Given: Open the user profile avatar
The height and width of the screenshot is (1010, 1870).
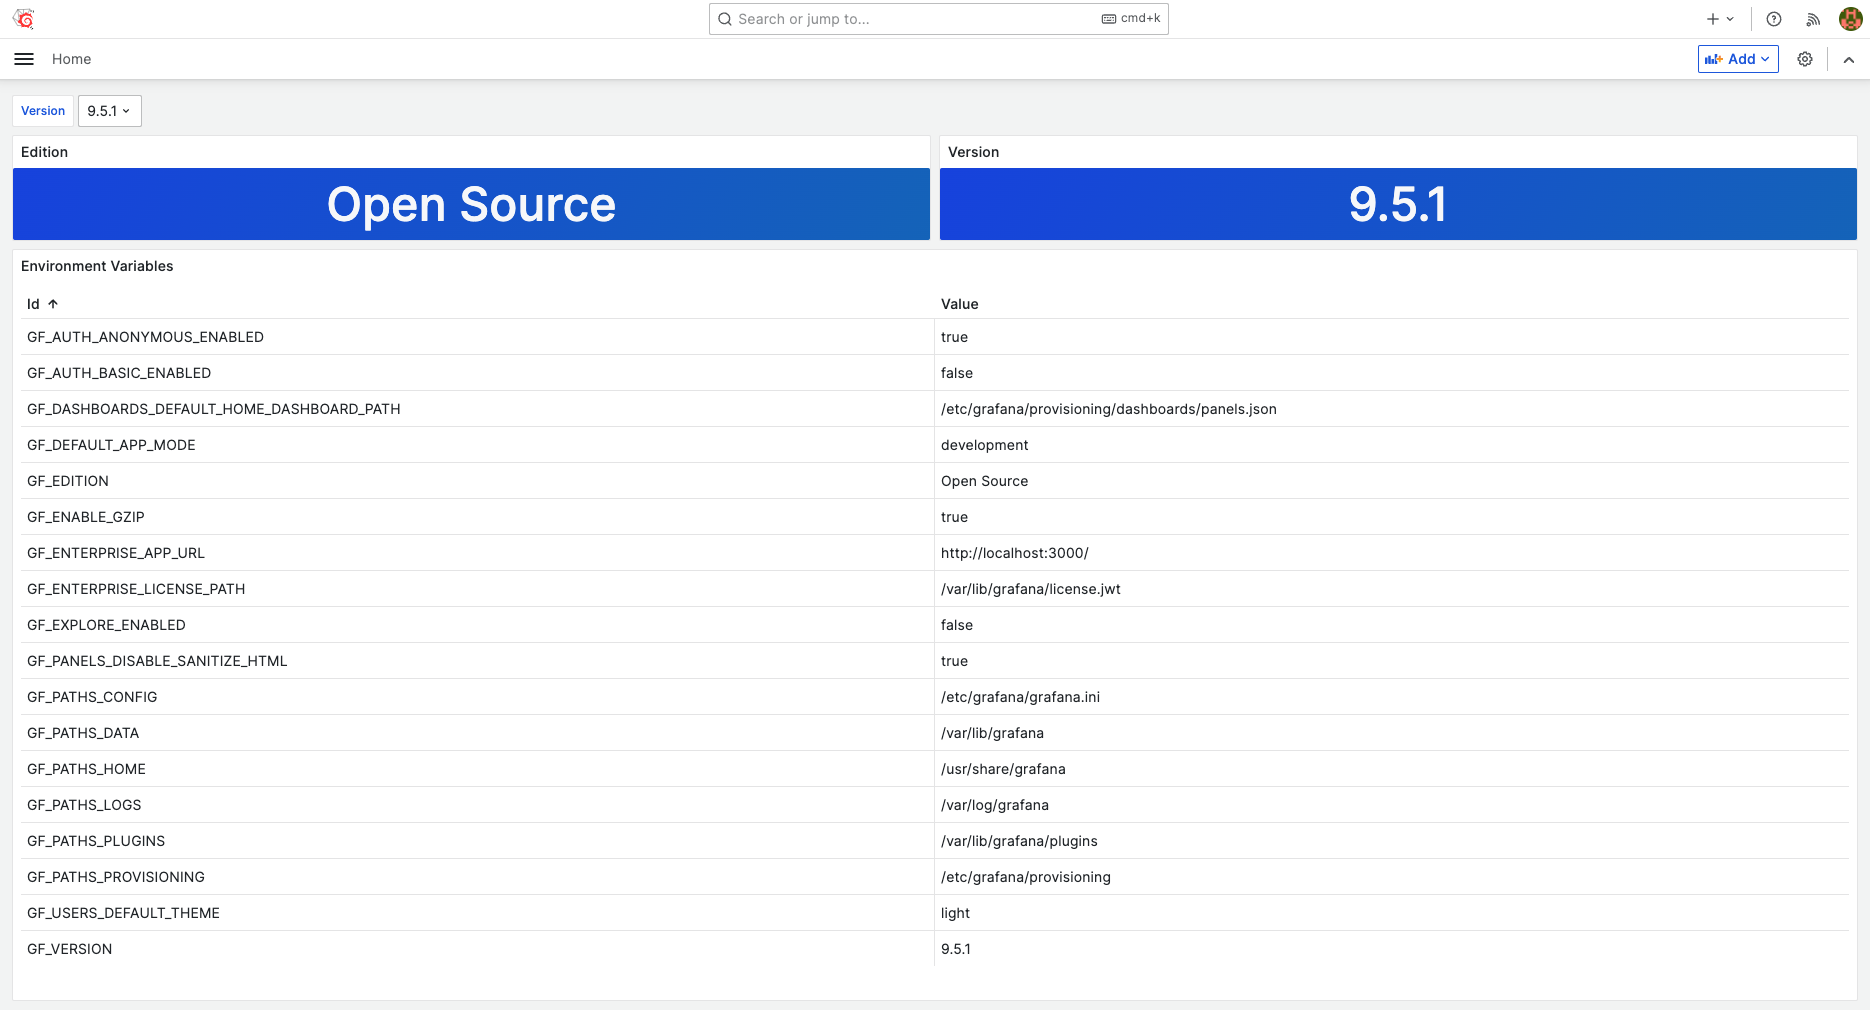Looking at the screenshot, I should [1850, 19].
